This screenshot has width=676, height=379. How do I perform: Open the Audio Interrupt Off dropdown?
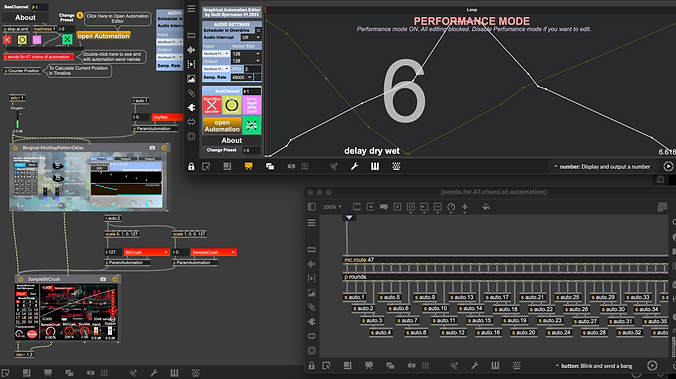click(250, 38)
